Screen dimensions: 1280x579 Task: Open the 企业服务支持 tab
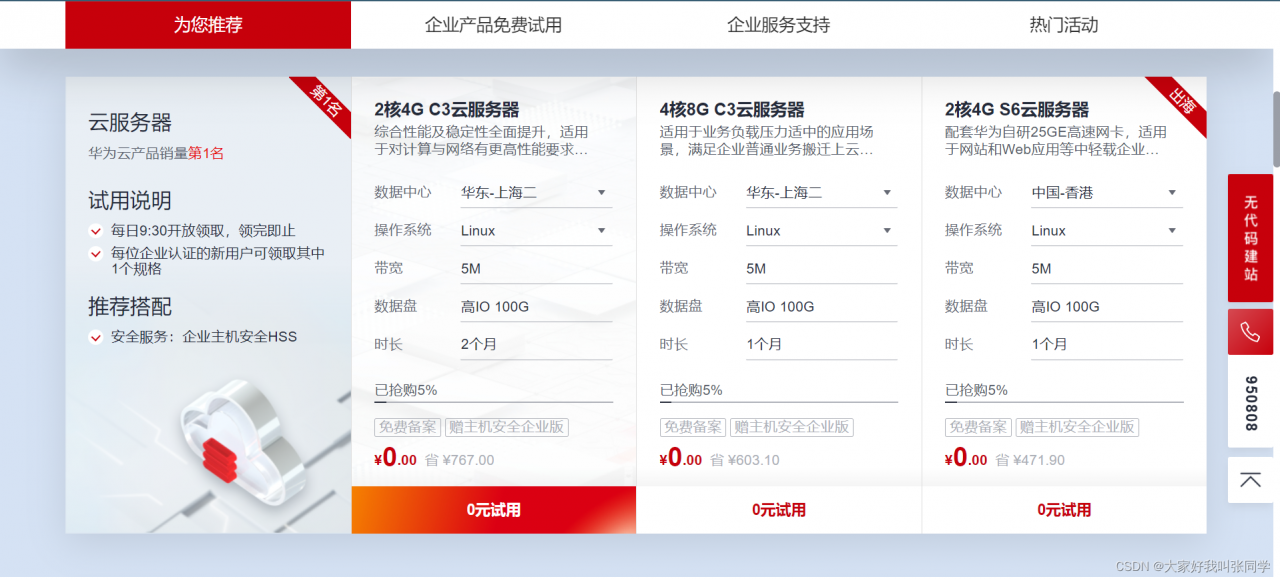click(x=778, y=25)
